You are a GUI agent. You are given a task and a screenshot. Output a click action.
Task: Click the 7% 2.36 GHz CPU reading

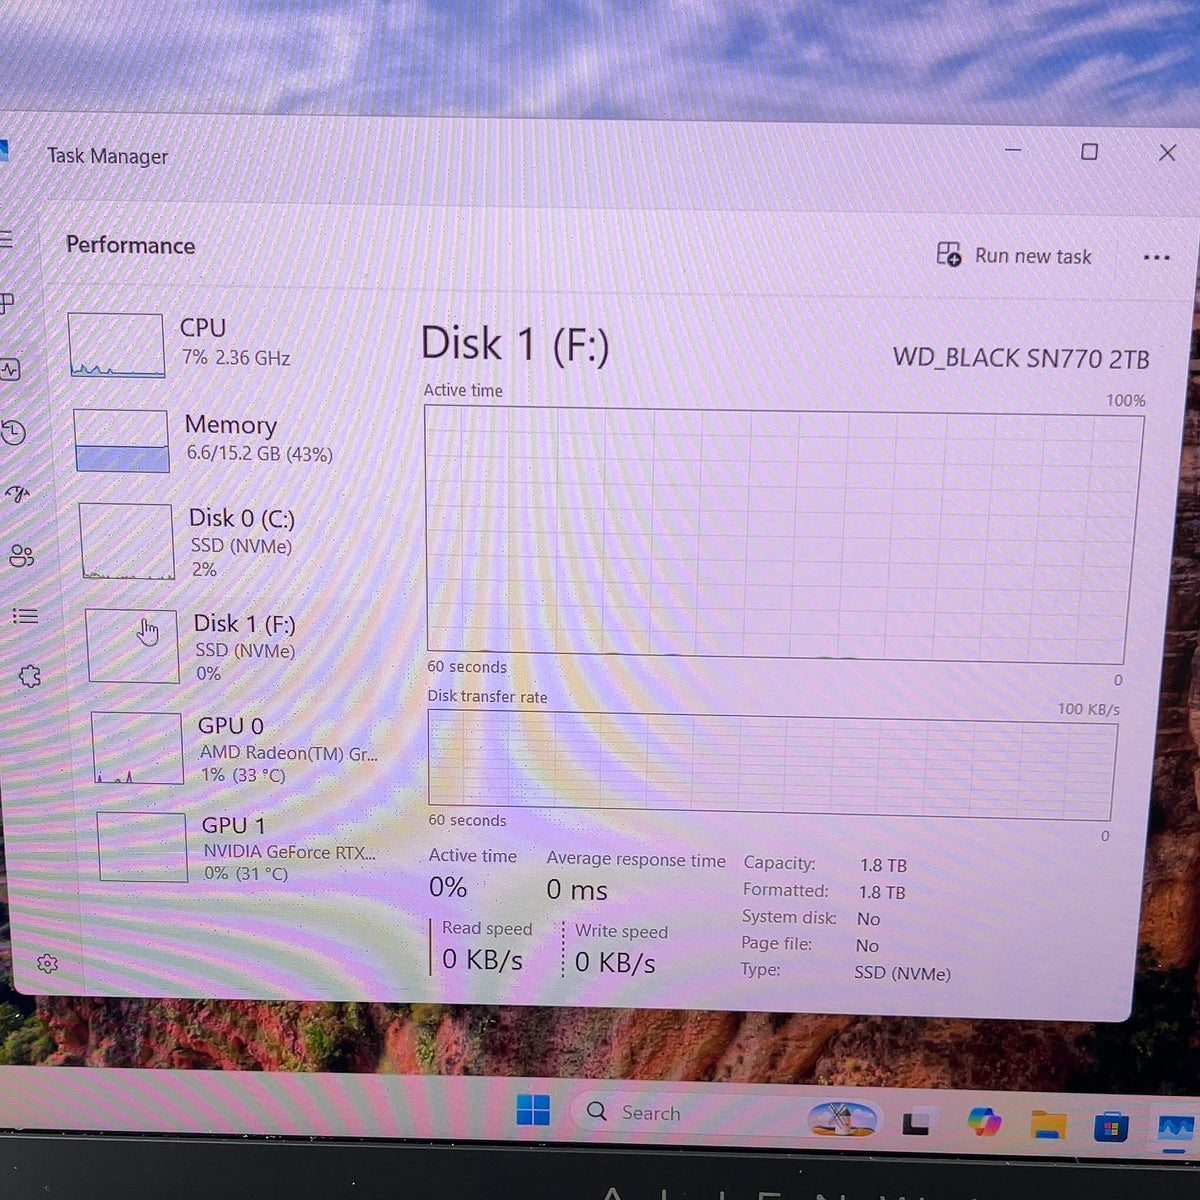click(x=236, y=357)
